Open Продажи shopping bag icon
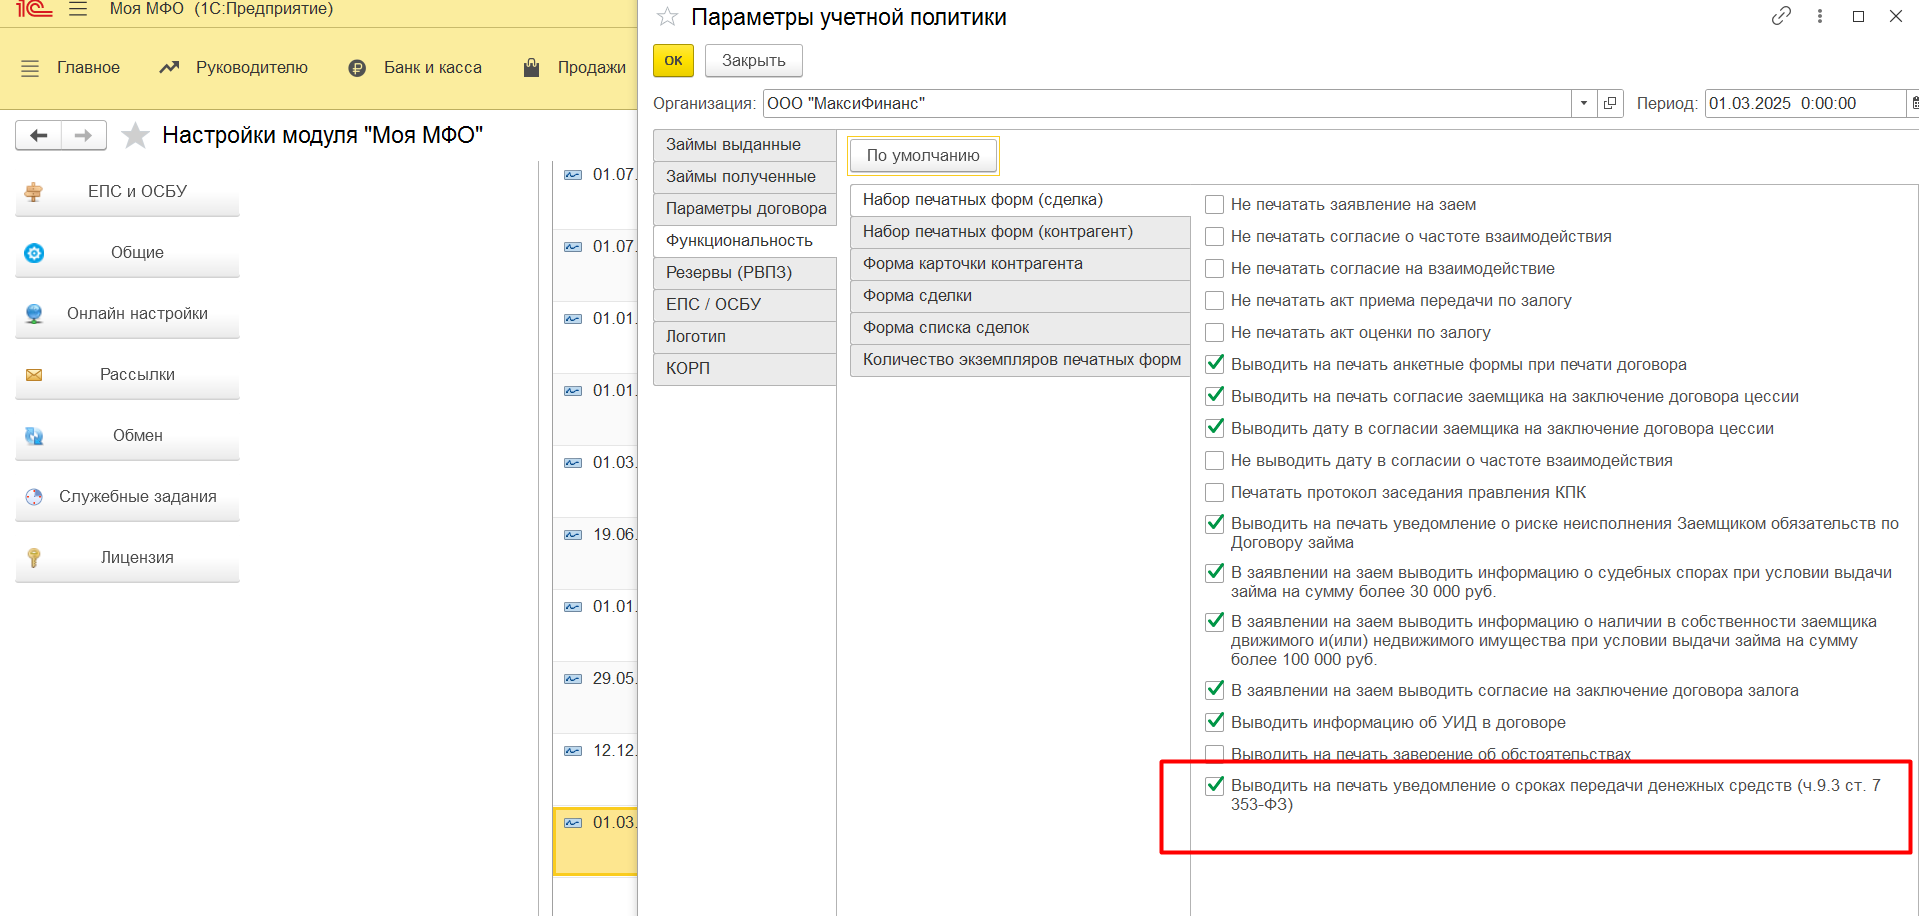The image size is (1919, 916). click(531, 68)
